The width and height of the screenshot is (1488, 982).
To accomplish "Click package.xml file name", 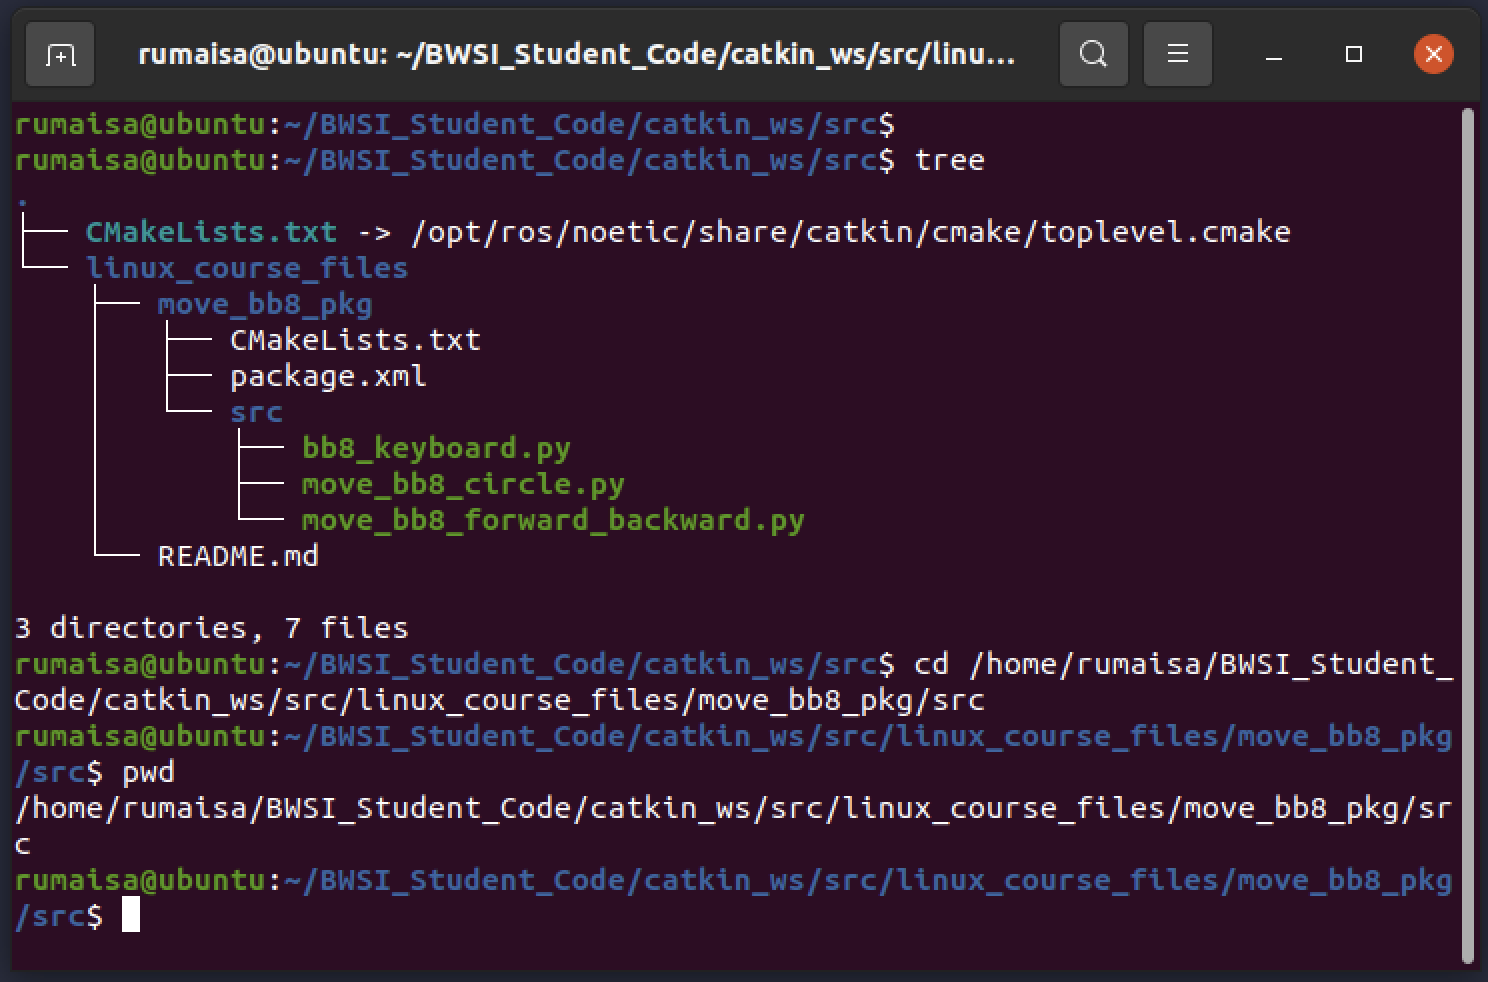I will [328, 376].
